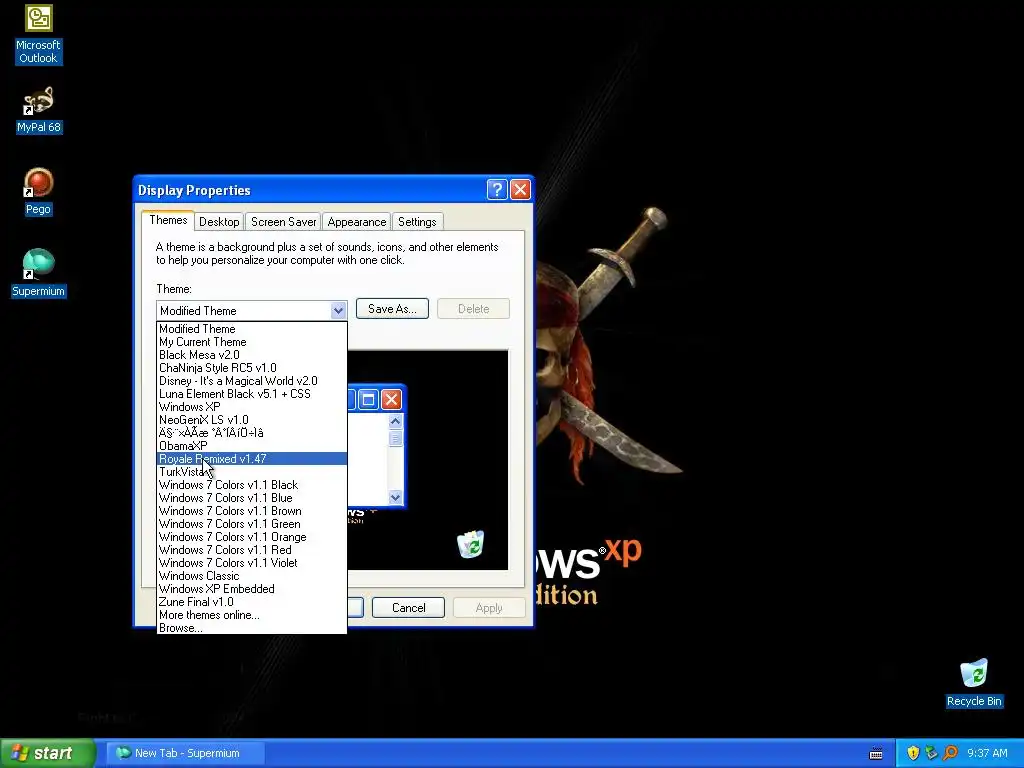Select Windows 7 Colors v1.1 Orange
Screen dimensions: 1024x768
pos(251,537)
